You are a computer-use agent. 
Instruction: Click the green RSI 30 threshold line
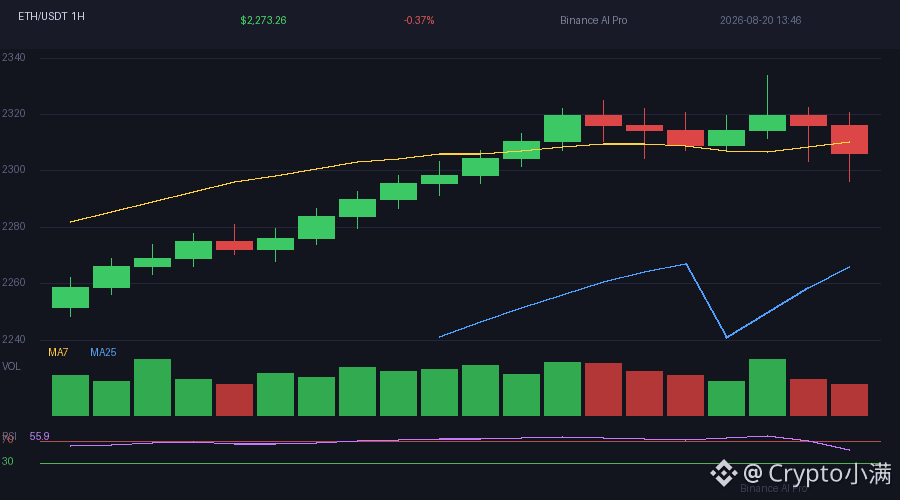(459, 463)
